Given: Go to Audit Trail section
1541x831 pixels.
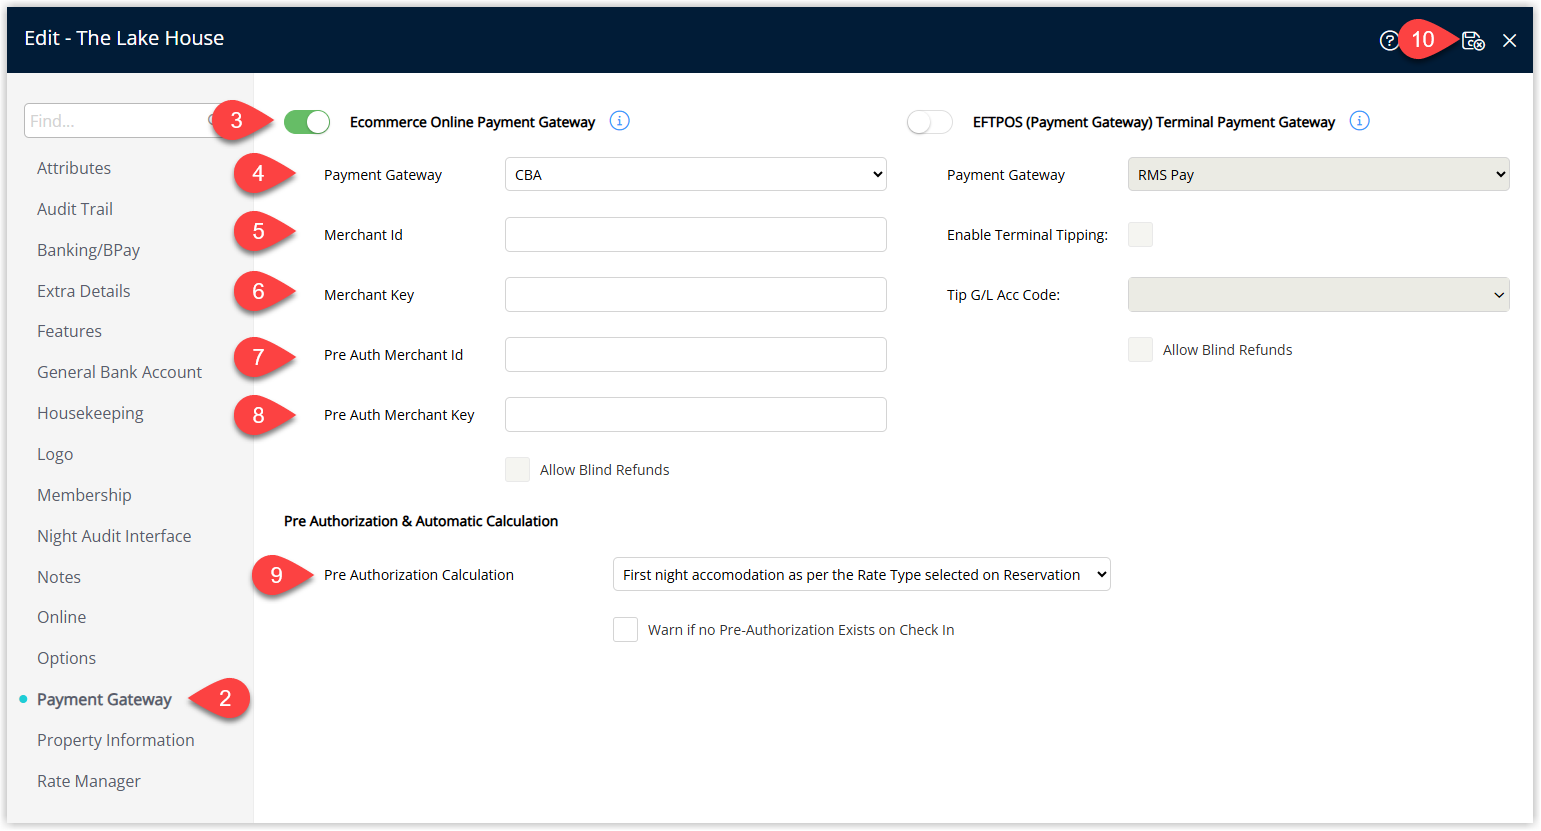Looking at the screenshot, I should coord(75,209).
